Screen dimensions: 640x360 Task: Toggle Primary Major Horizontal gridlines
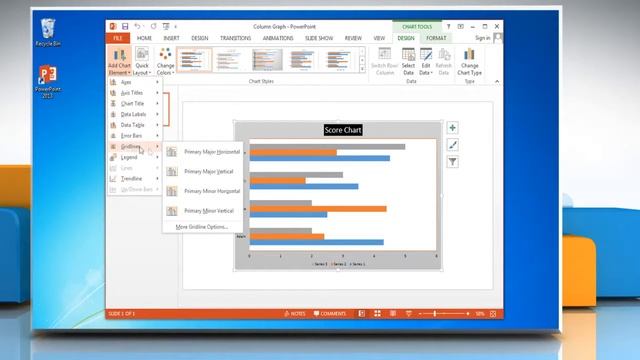click(x=203, y=152)
